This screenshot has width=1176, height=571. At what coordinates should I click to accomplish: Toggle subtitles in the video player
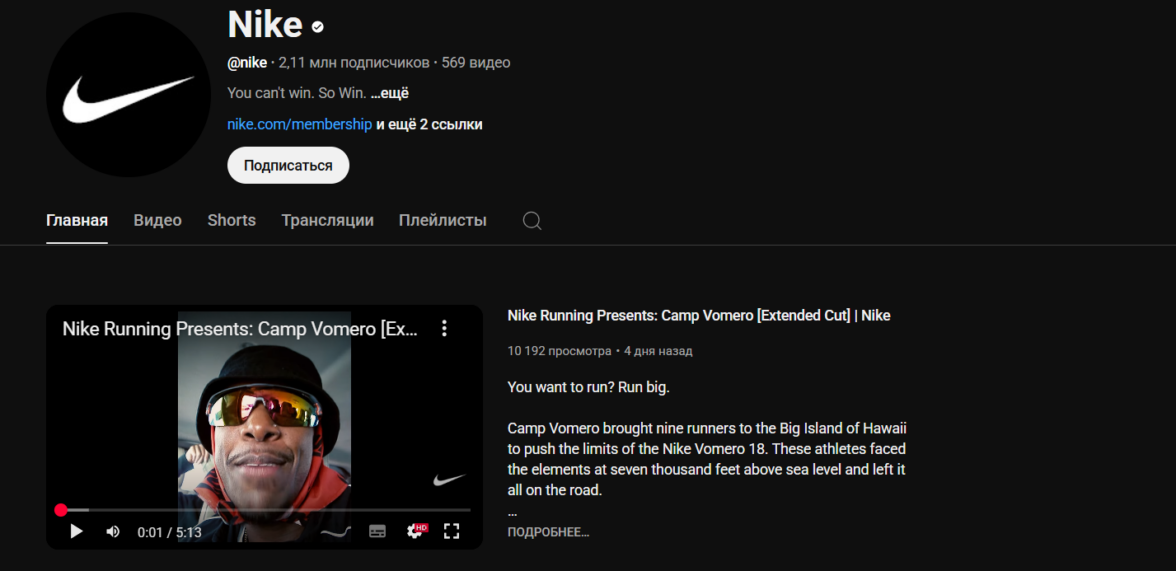pos(378,531)
